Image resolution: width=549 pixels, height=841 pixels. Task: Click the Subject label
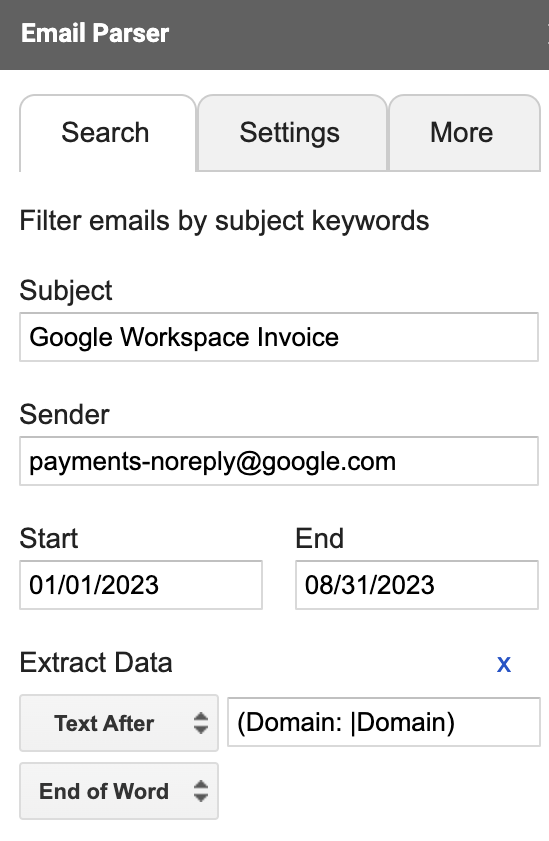tap(66, 291)
